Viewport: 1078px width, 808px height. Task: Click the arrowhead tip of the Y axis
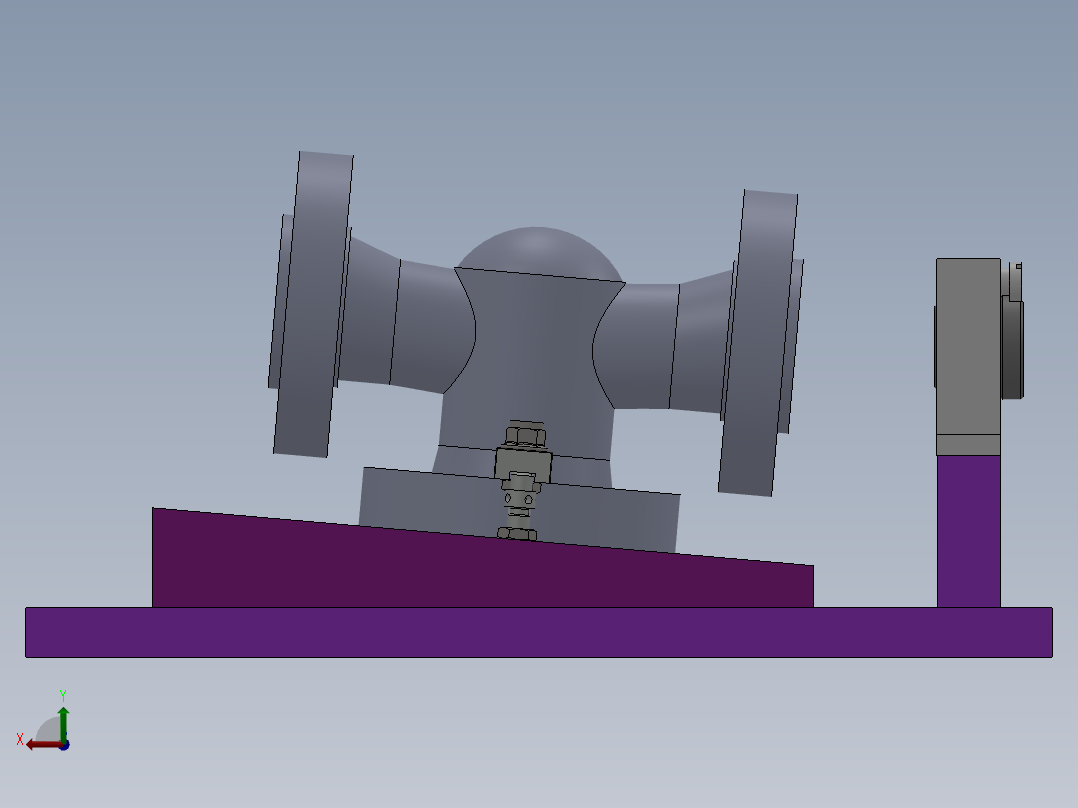pyautogui.click(x=64, y=708)
